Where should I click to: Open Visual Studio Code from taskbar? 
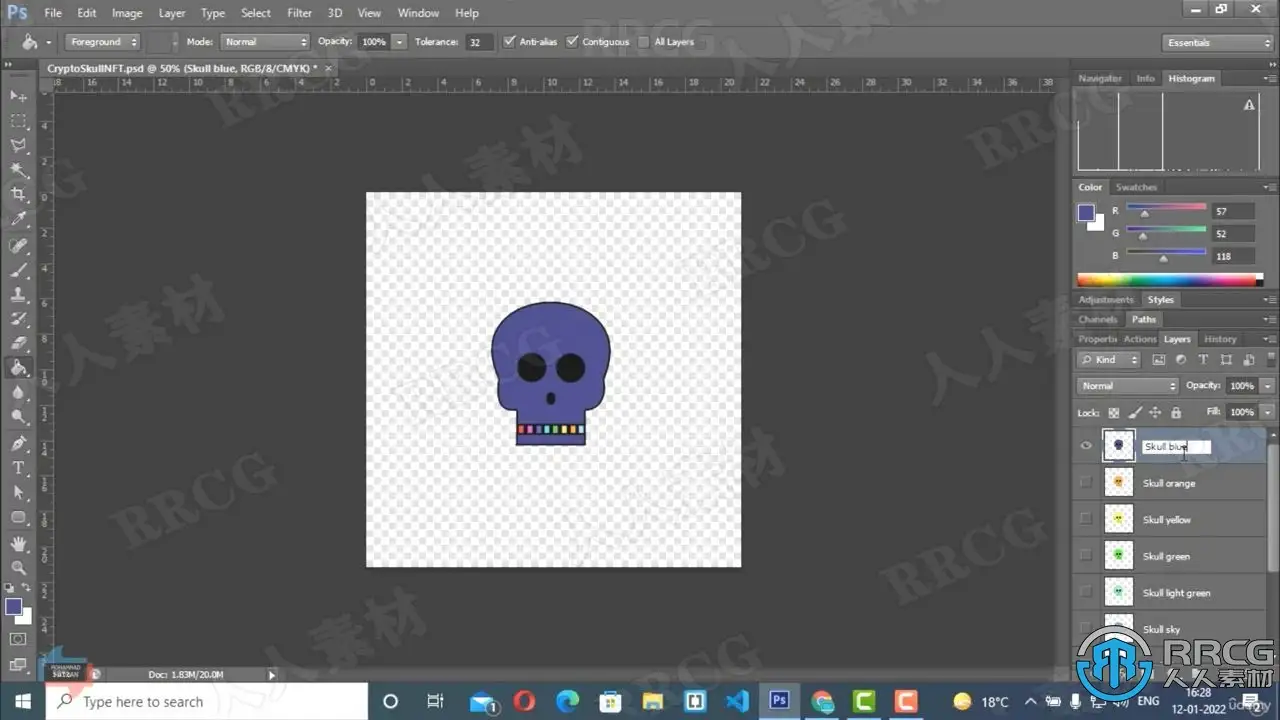pyautogui.click(x=738, y=701)
